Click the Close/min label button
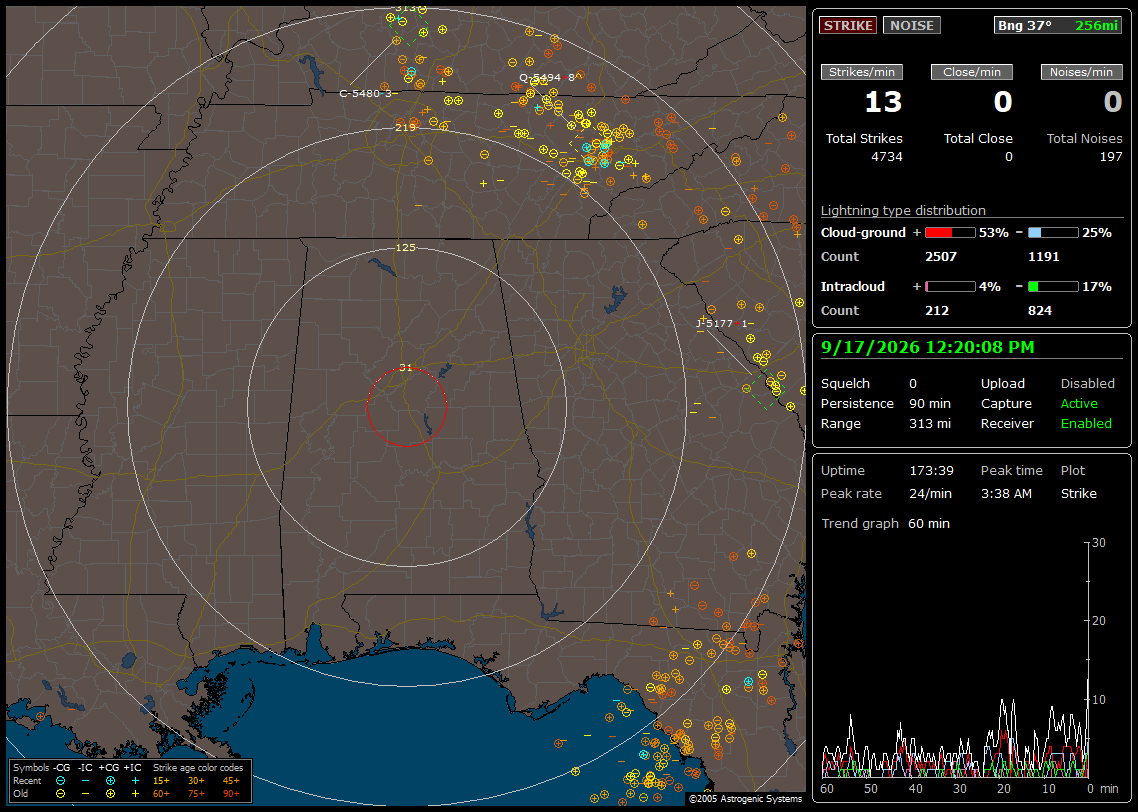Screen dimensions: 1138x812 click(972, 72)
